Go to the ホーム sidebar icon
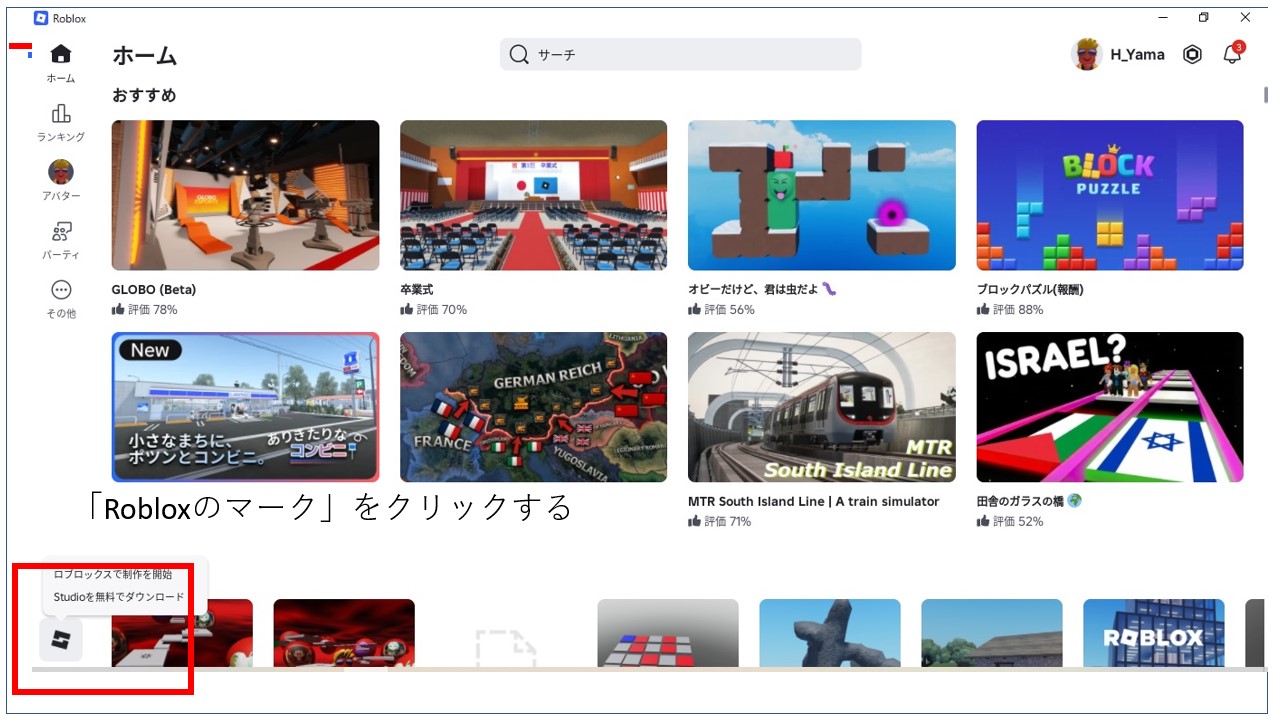Image resolution: width=1280 pixels, height=720 pixels. coord(61,54)
